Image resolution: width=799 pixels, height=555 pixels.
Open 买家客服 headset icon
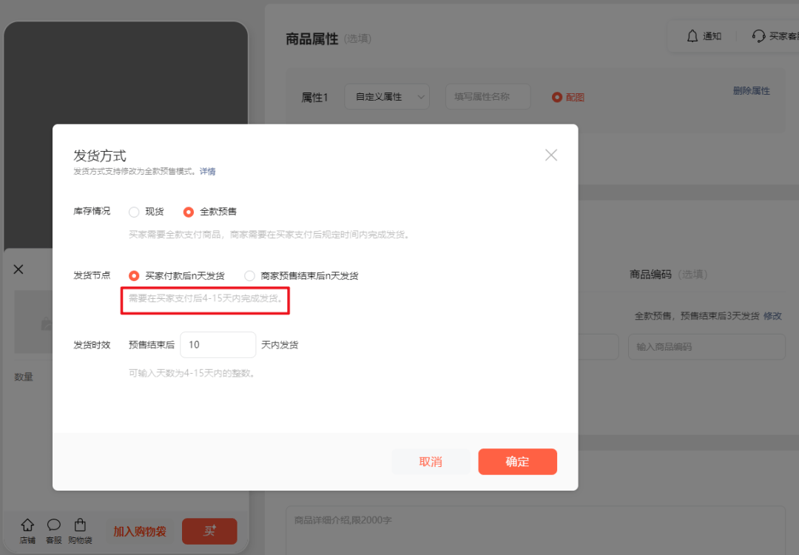(759, 36)
